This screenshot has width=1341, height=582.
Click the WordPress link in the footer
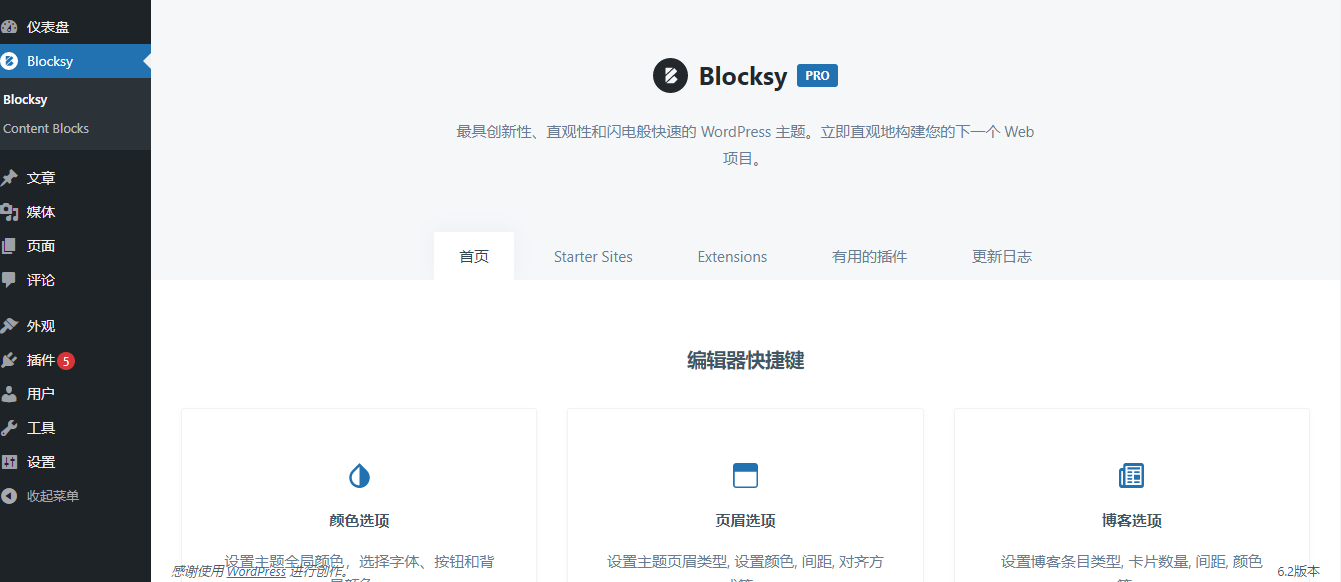pyautogui.click(x=256, y=571)
